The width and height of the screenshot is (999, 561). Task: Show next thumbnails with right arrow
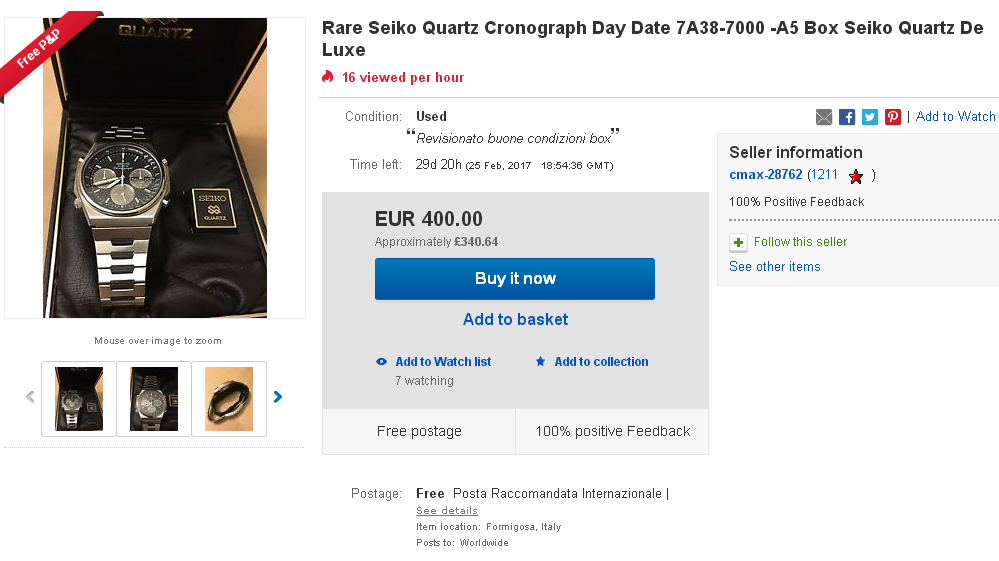278,397
